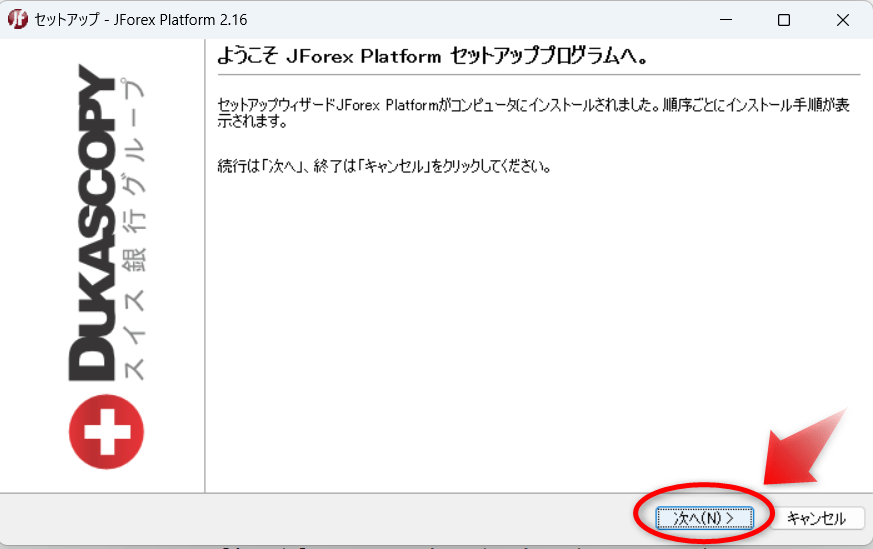Click the Dukascopy red Swiss cross logo
Screen dimensions: 873x549
(106, 432)
